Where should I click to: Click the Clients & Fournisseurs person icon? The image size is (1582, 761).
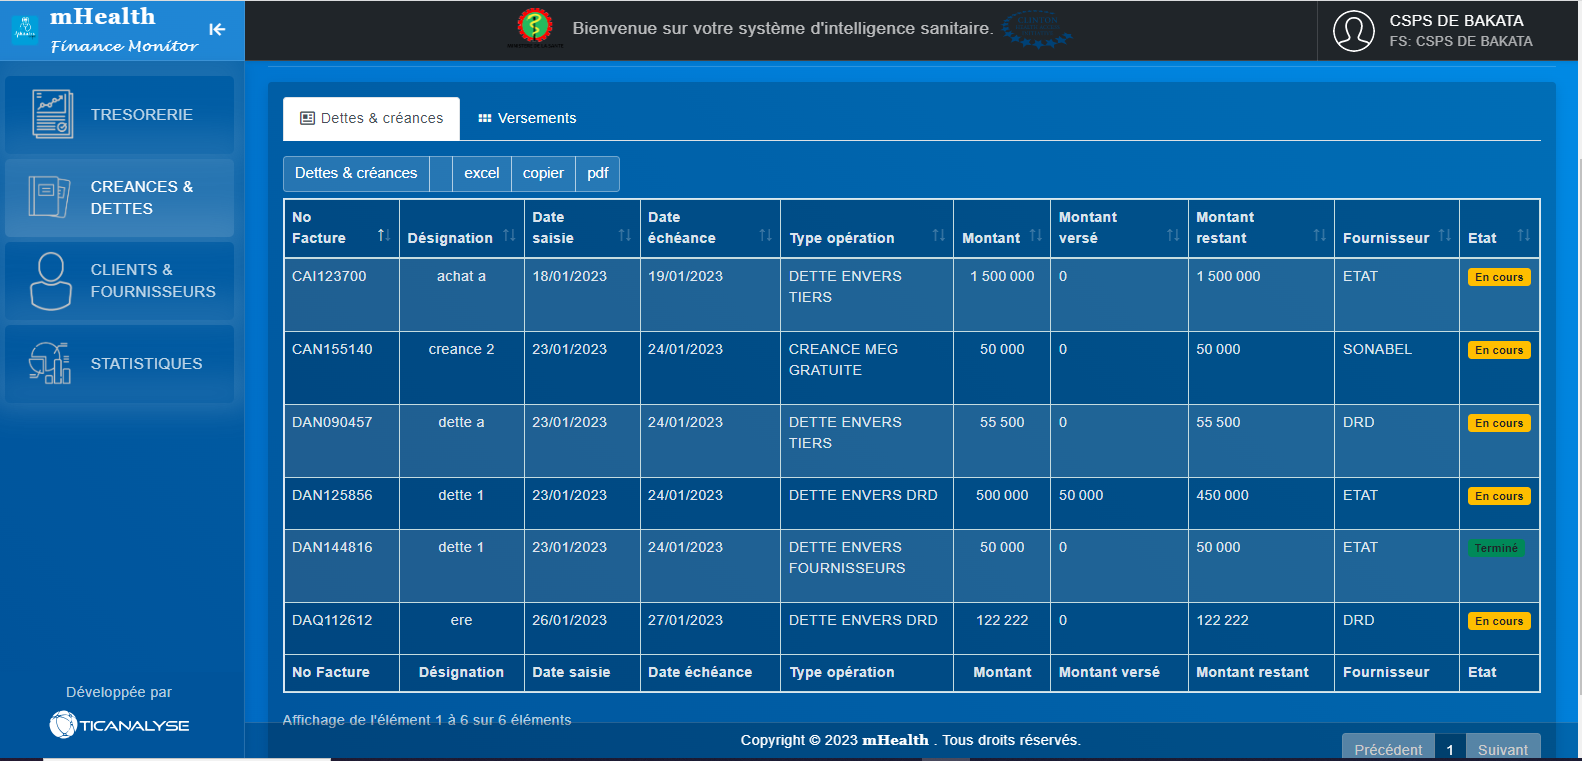[x=50, y=281]
